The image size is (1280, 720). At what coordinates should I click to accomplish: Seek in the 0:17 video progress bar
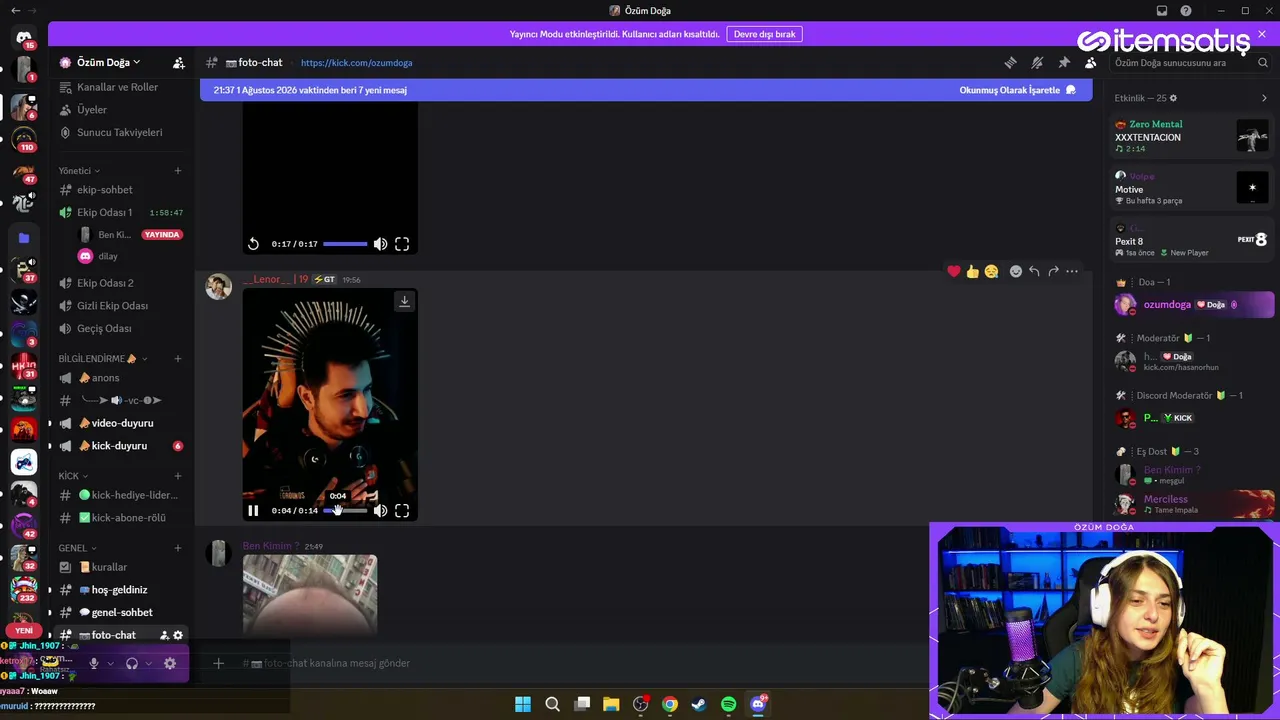pyautogui.click(x=345, y=244)
